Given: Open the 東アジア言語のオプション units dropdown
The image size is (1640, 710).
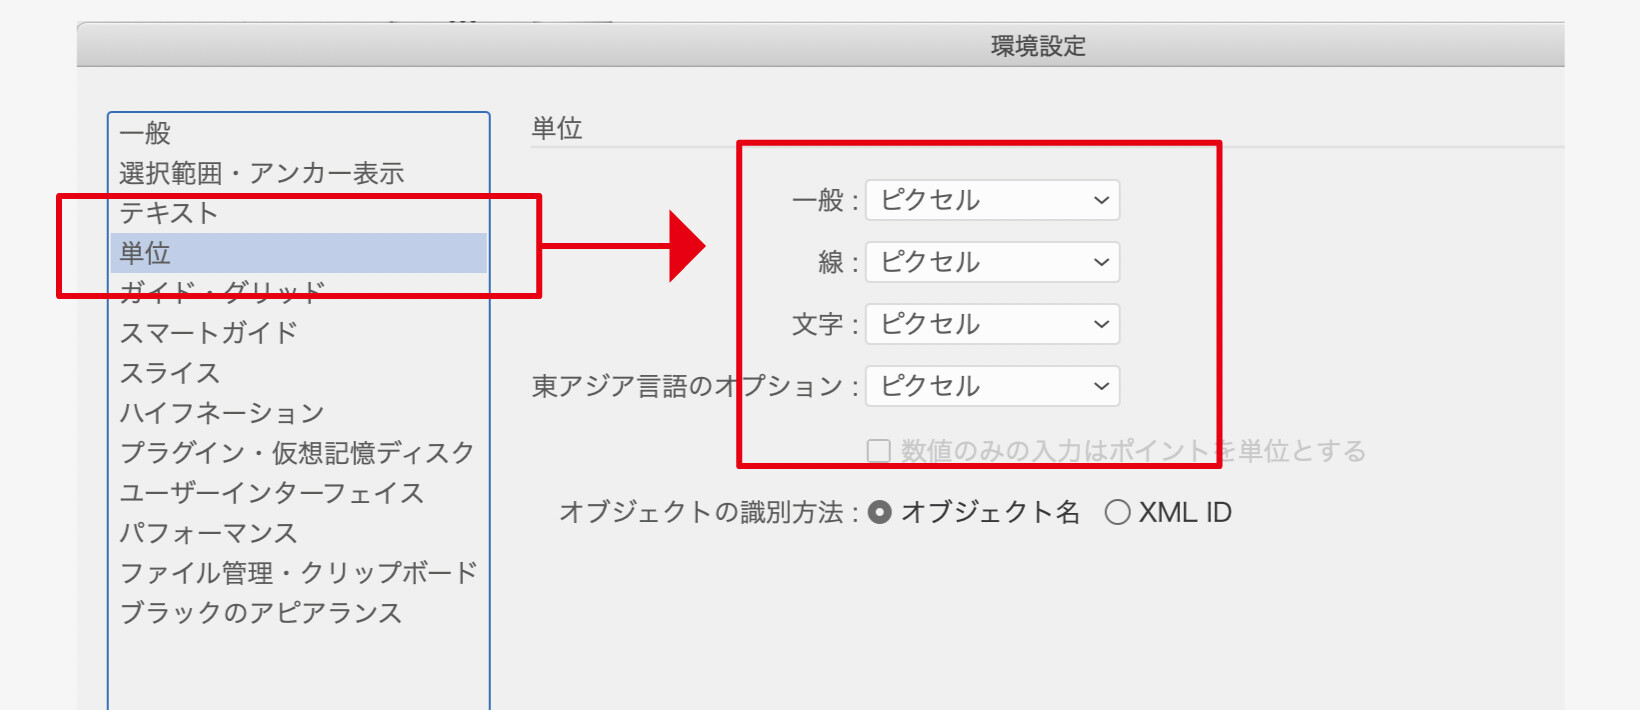Looking at the screenshot, I should [x=992, y=386].
